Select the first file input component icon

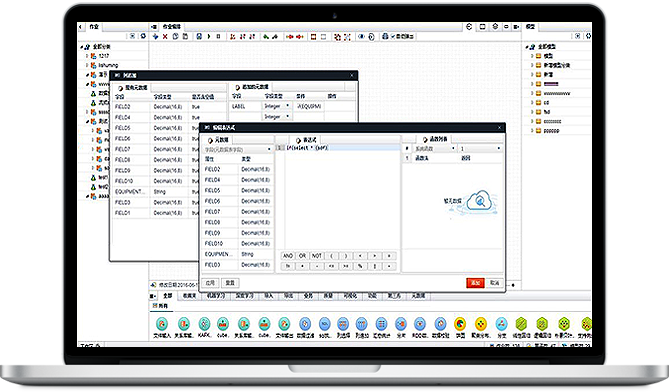pyautogui.click(x=162, y=324)
